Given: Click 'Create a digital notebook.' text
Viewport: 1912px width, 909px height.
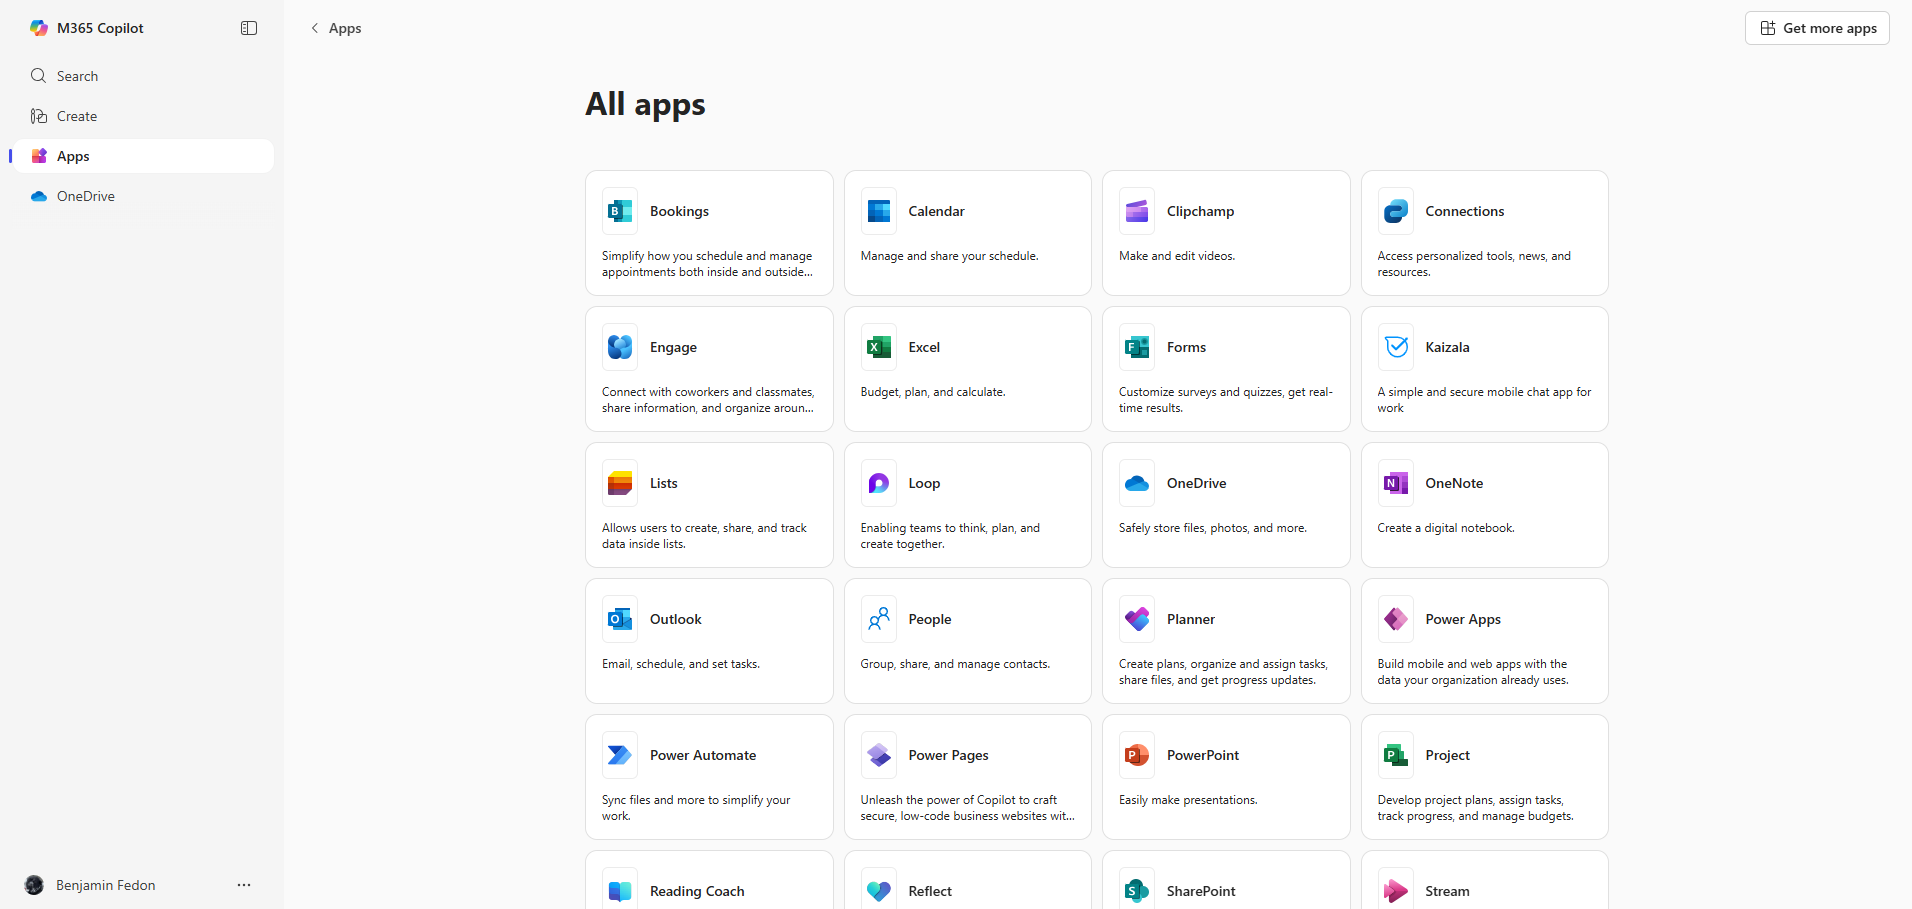Looking at the screenshot, I should (x=1446, y=528).
